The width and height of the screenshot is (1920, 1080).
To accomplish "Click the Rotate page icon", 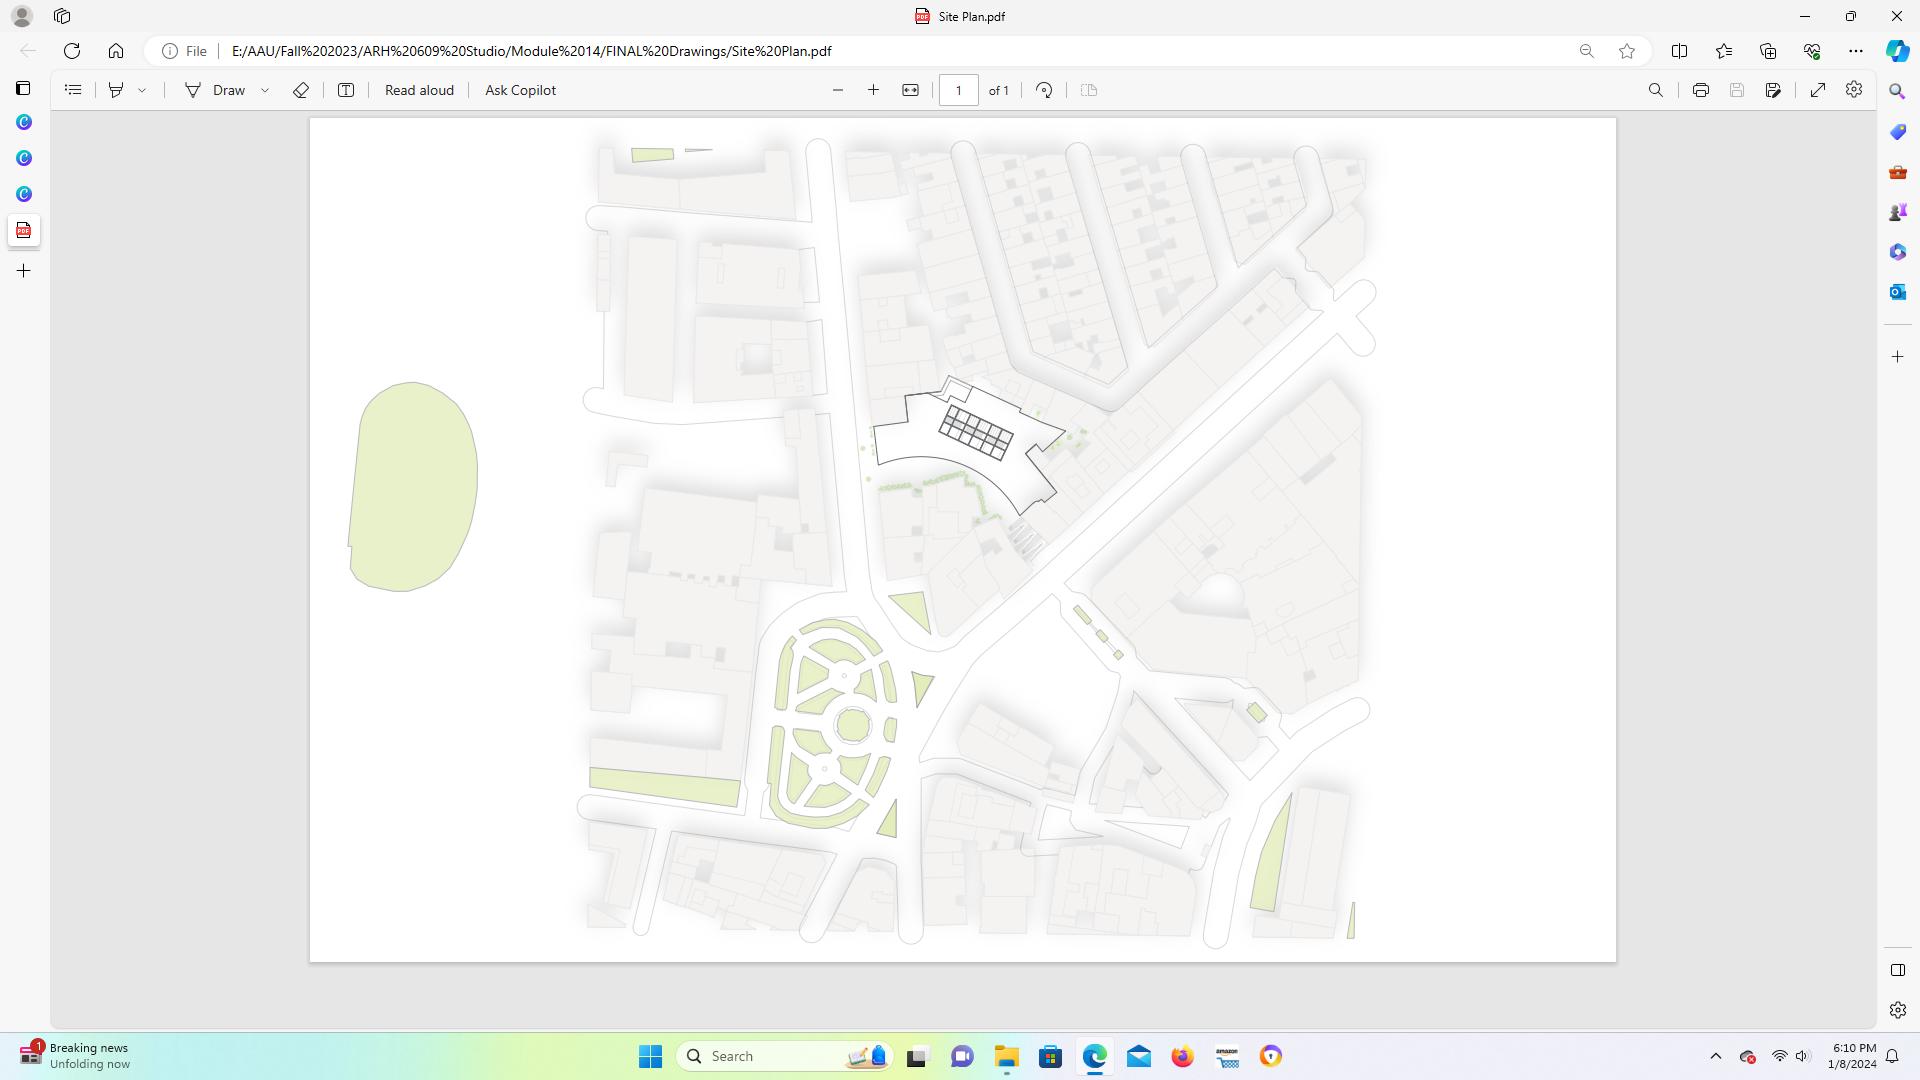I will (x=1044, y=90).
